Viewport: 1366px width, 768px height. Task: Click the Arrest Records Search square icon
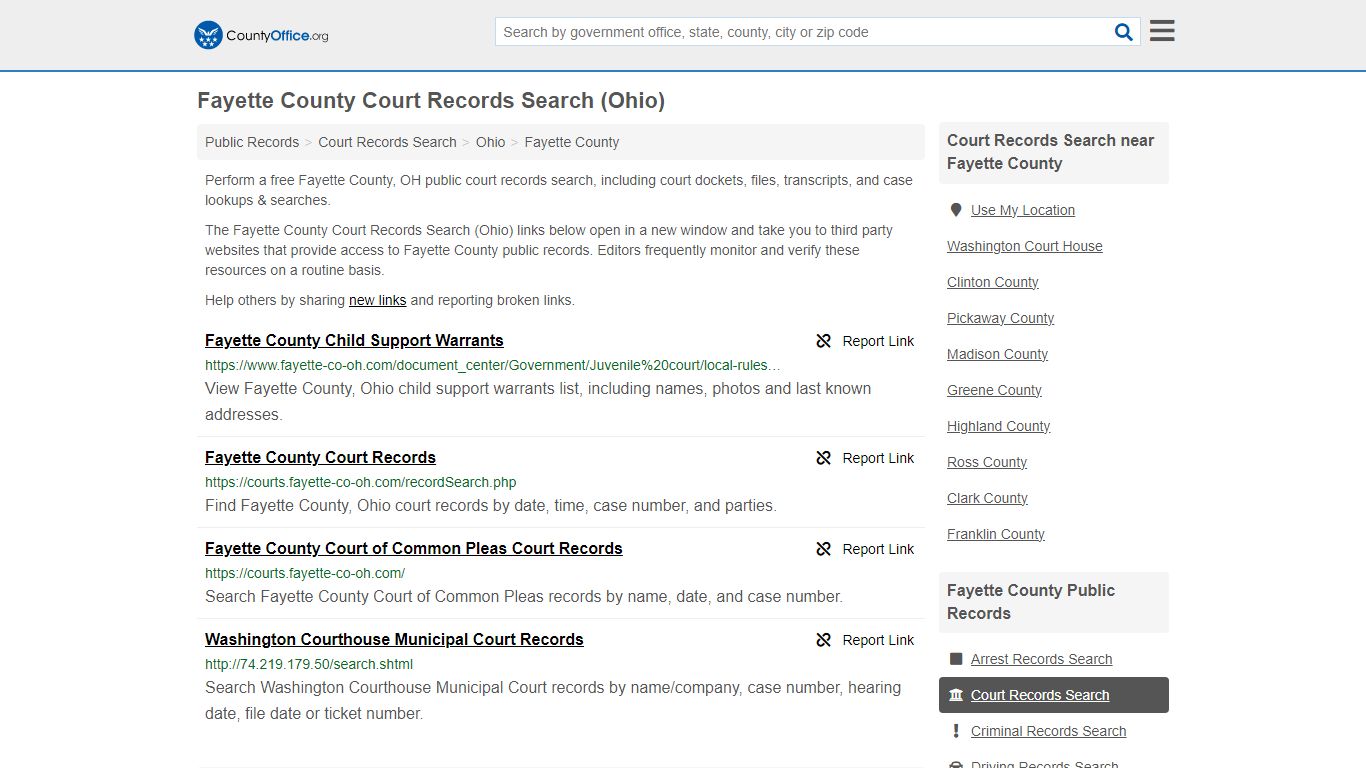956,659
